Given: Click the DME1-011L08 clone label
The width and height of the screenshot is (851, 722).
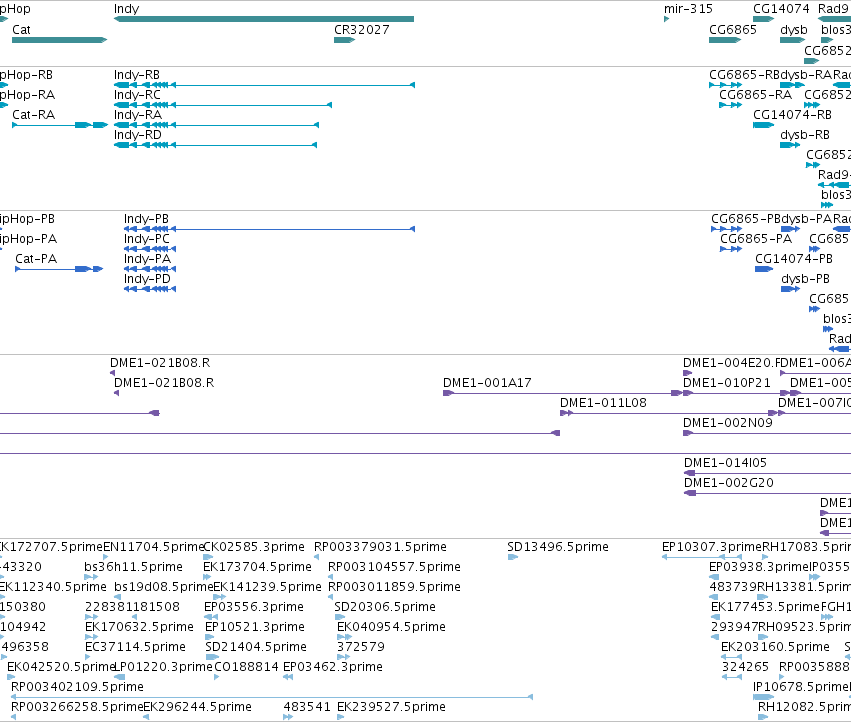Looking at the screenshot, I should [x=604, y=403].
